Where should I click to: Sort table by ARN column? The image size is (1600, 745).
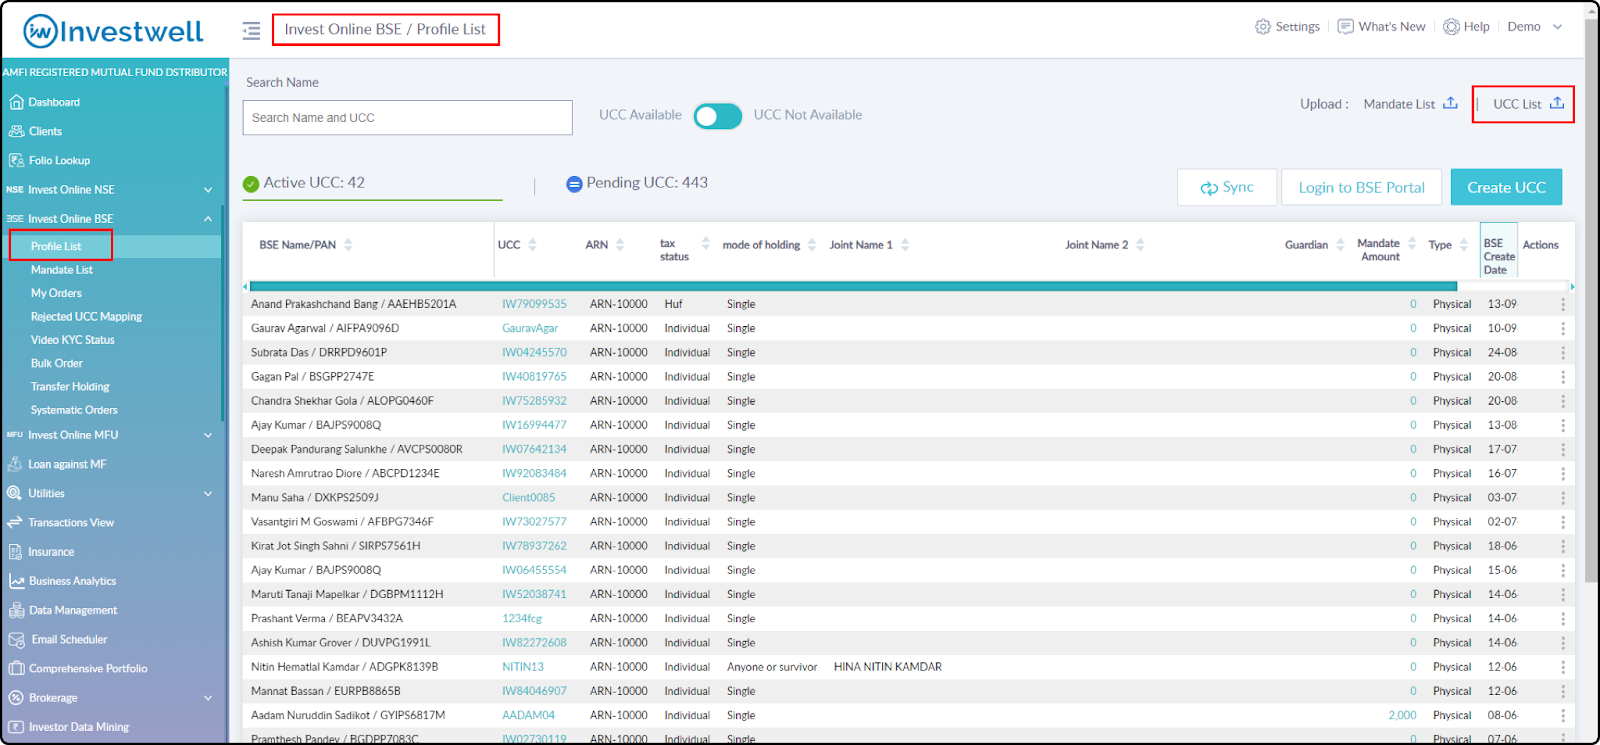click(x=620, y=245)
